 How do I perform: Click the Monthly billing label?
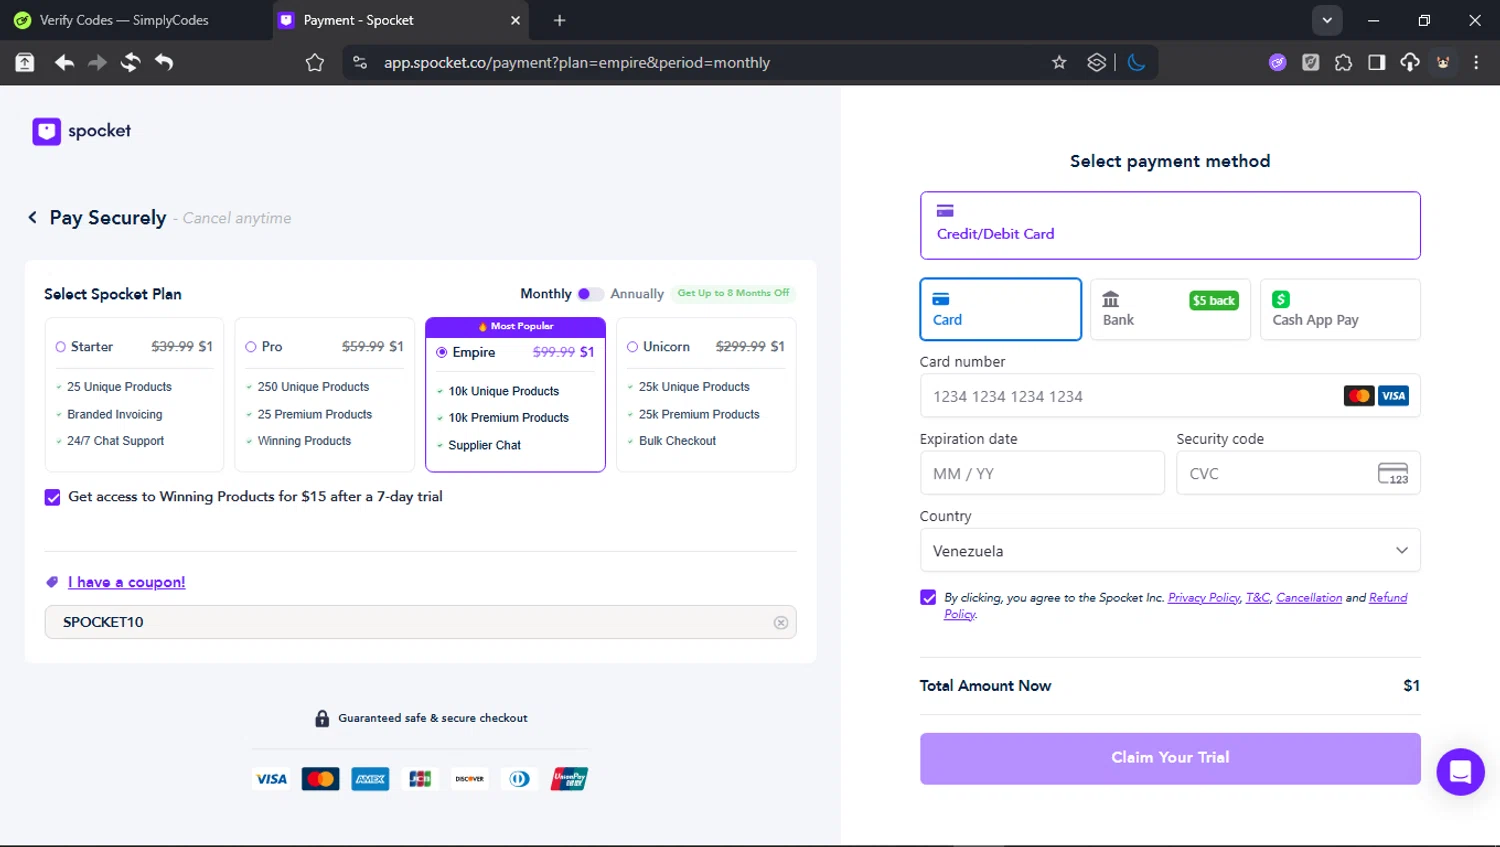click(546, 294)
